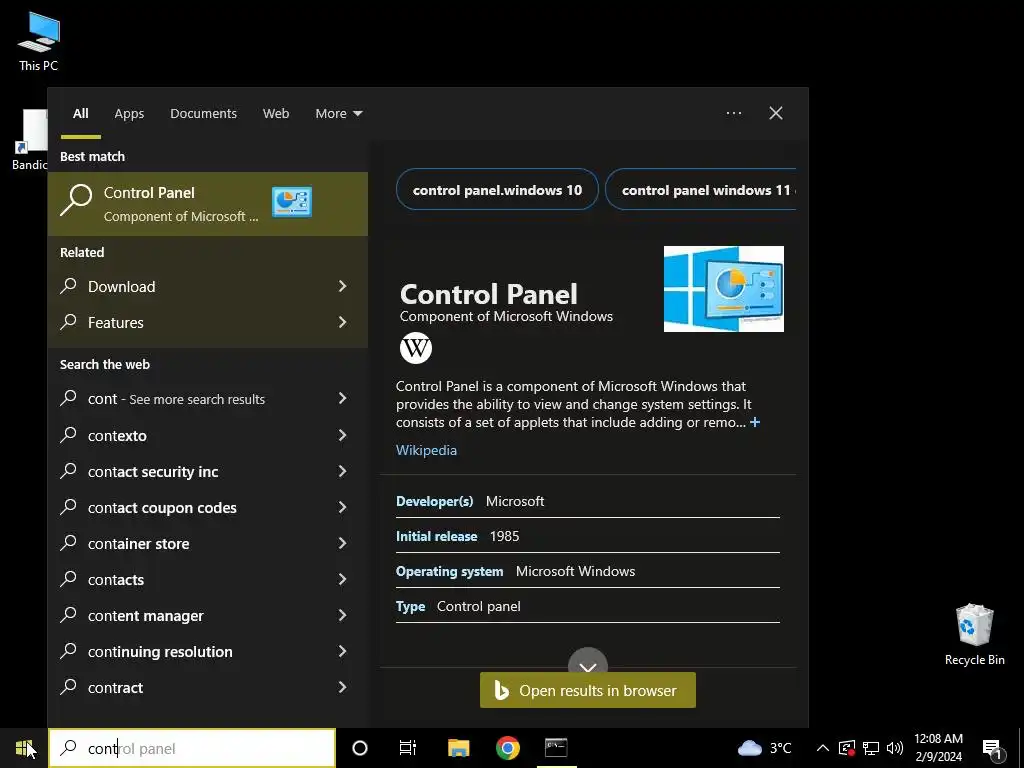
Task: Expand the Features related suggestion arrow
Action: tap(342, 322)
